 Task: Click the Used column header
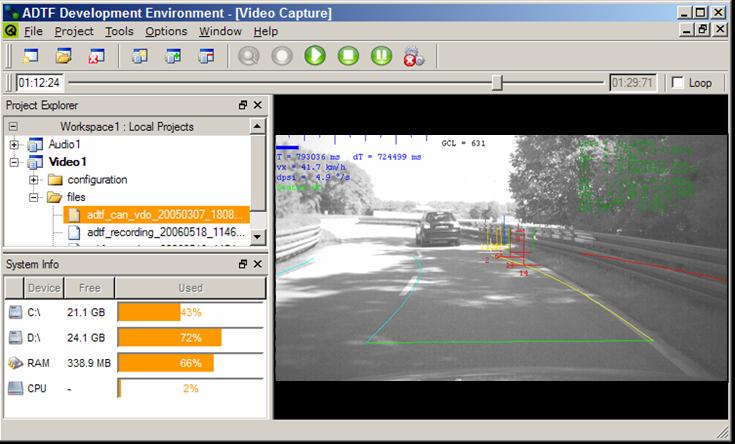click(190, 288)
